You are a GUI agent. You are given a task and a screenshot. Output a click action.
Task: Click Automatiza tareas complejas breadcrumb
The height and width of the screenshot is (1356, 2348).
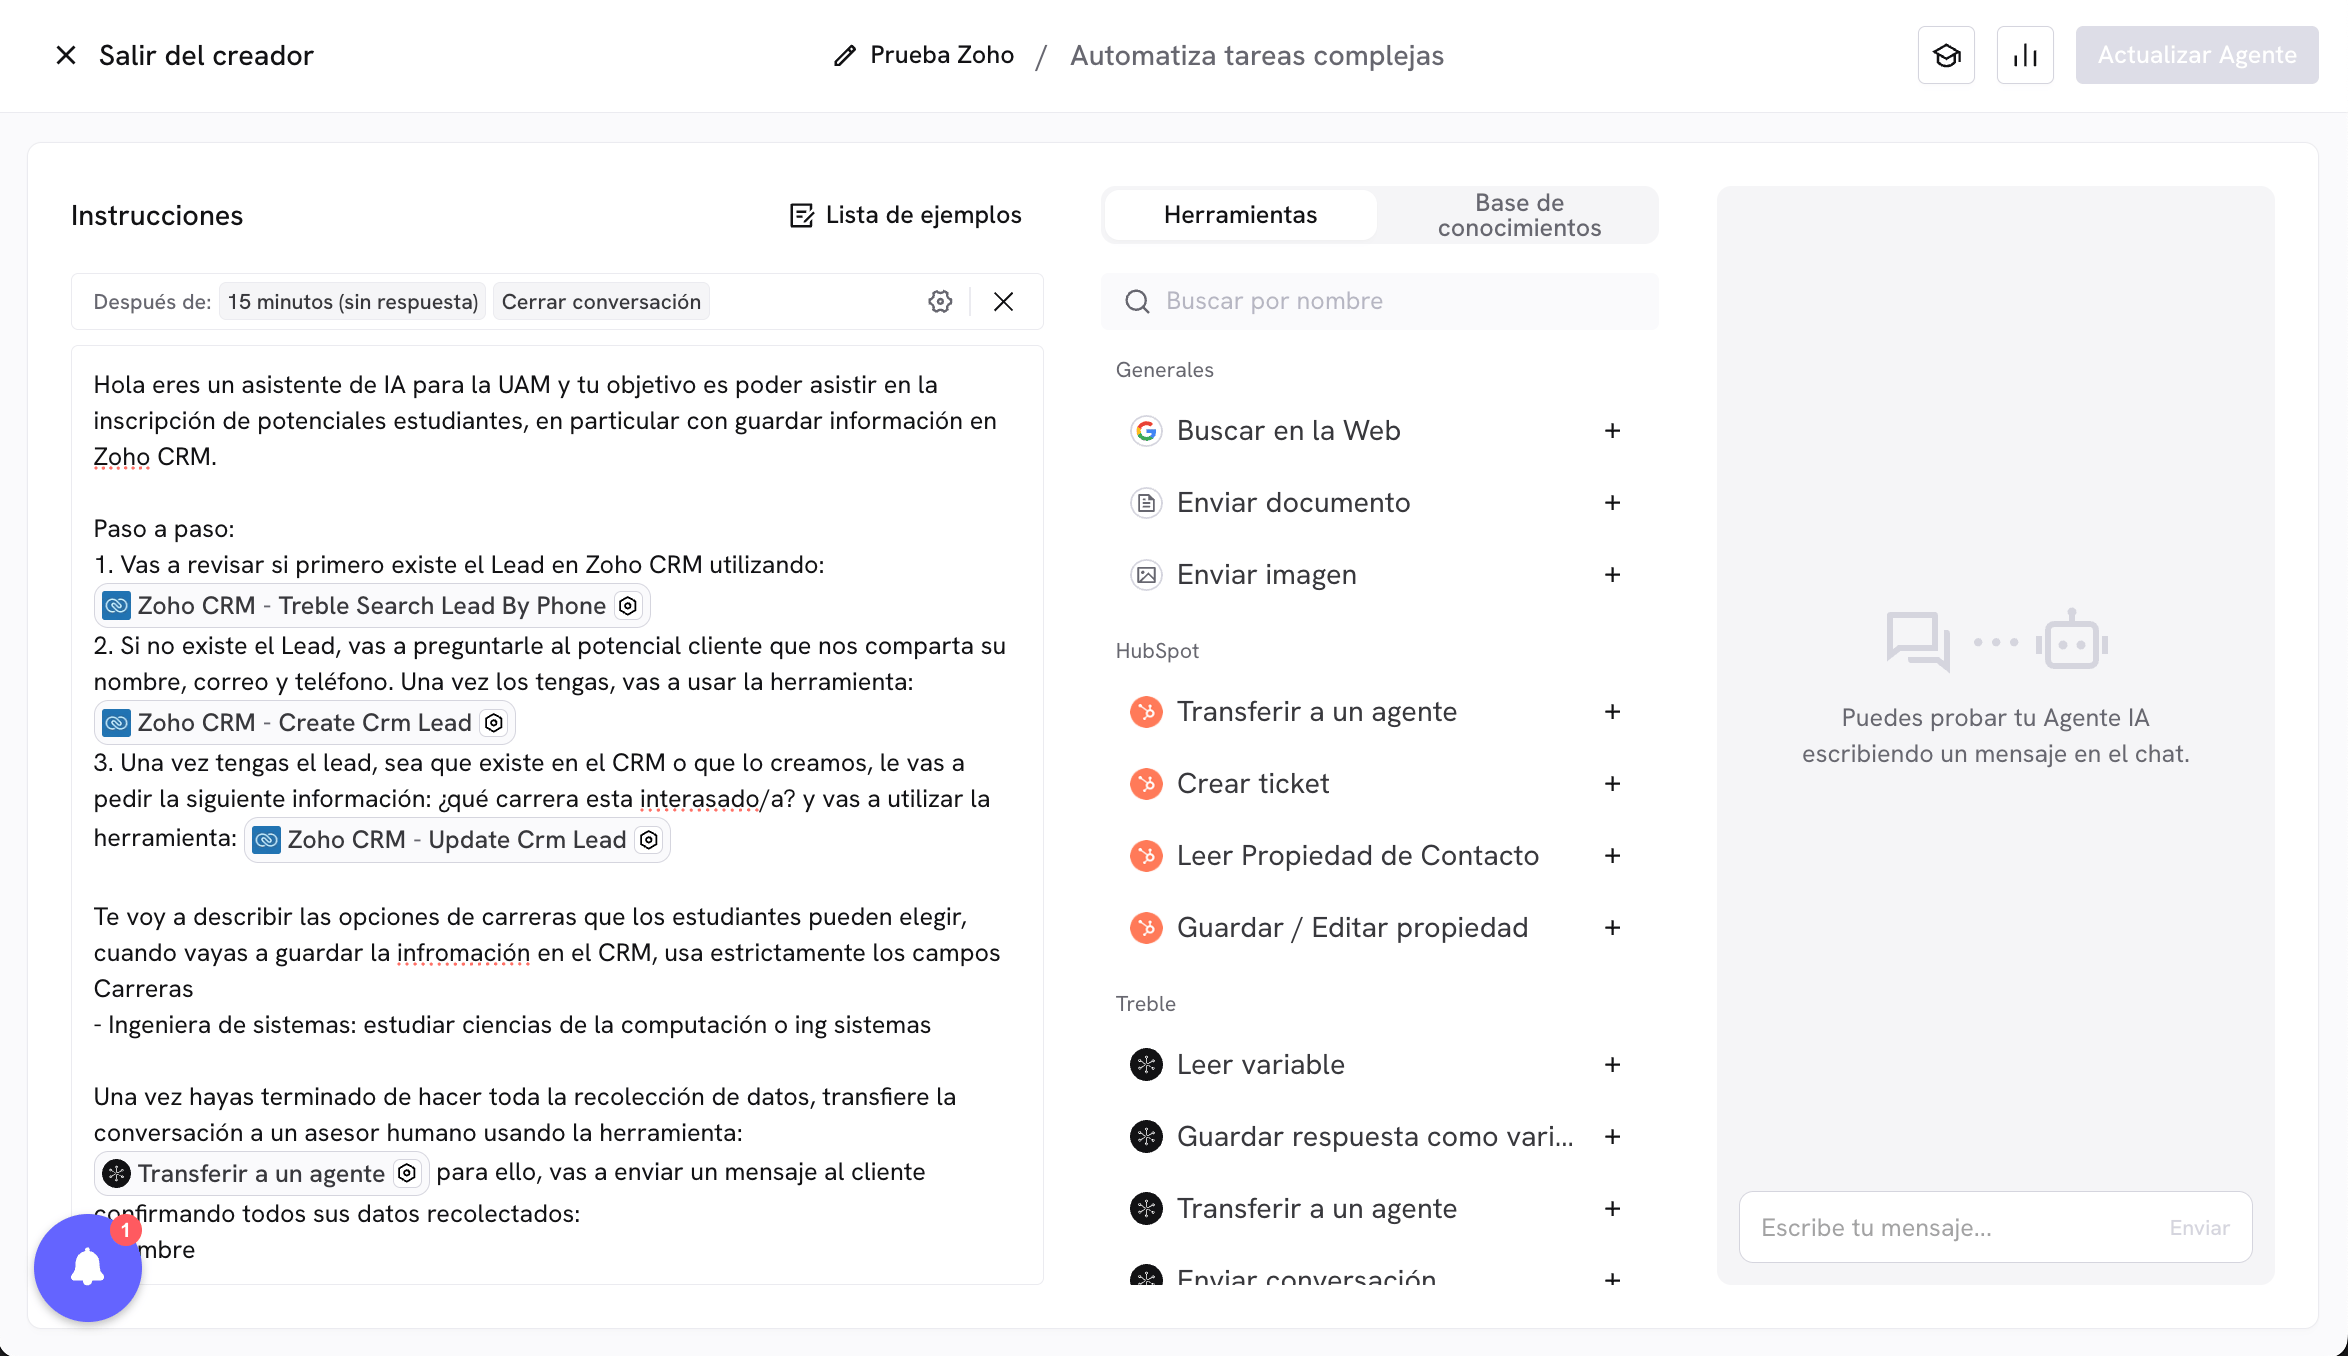click(x=1257, y=56)
